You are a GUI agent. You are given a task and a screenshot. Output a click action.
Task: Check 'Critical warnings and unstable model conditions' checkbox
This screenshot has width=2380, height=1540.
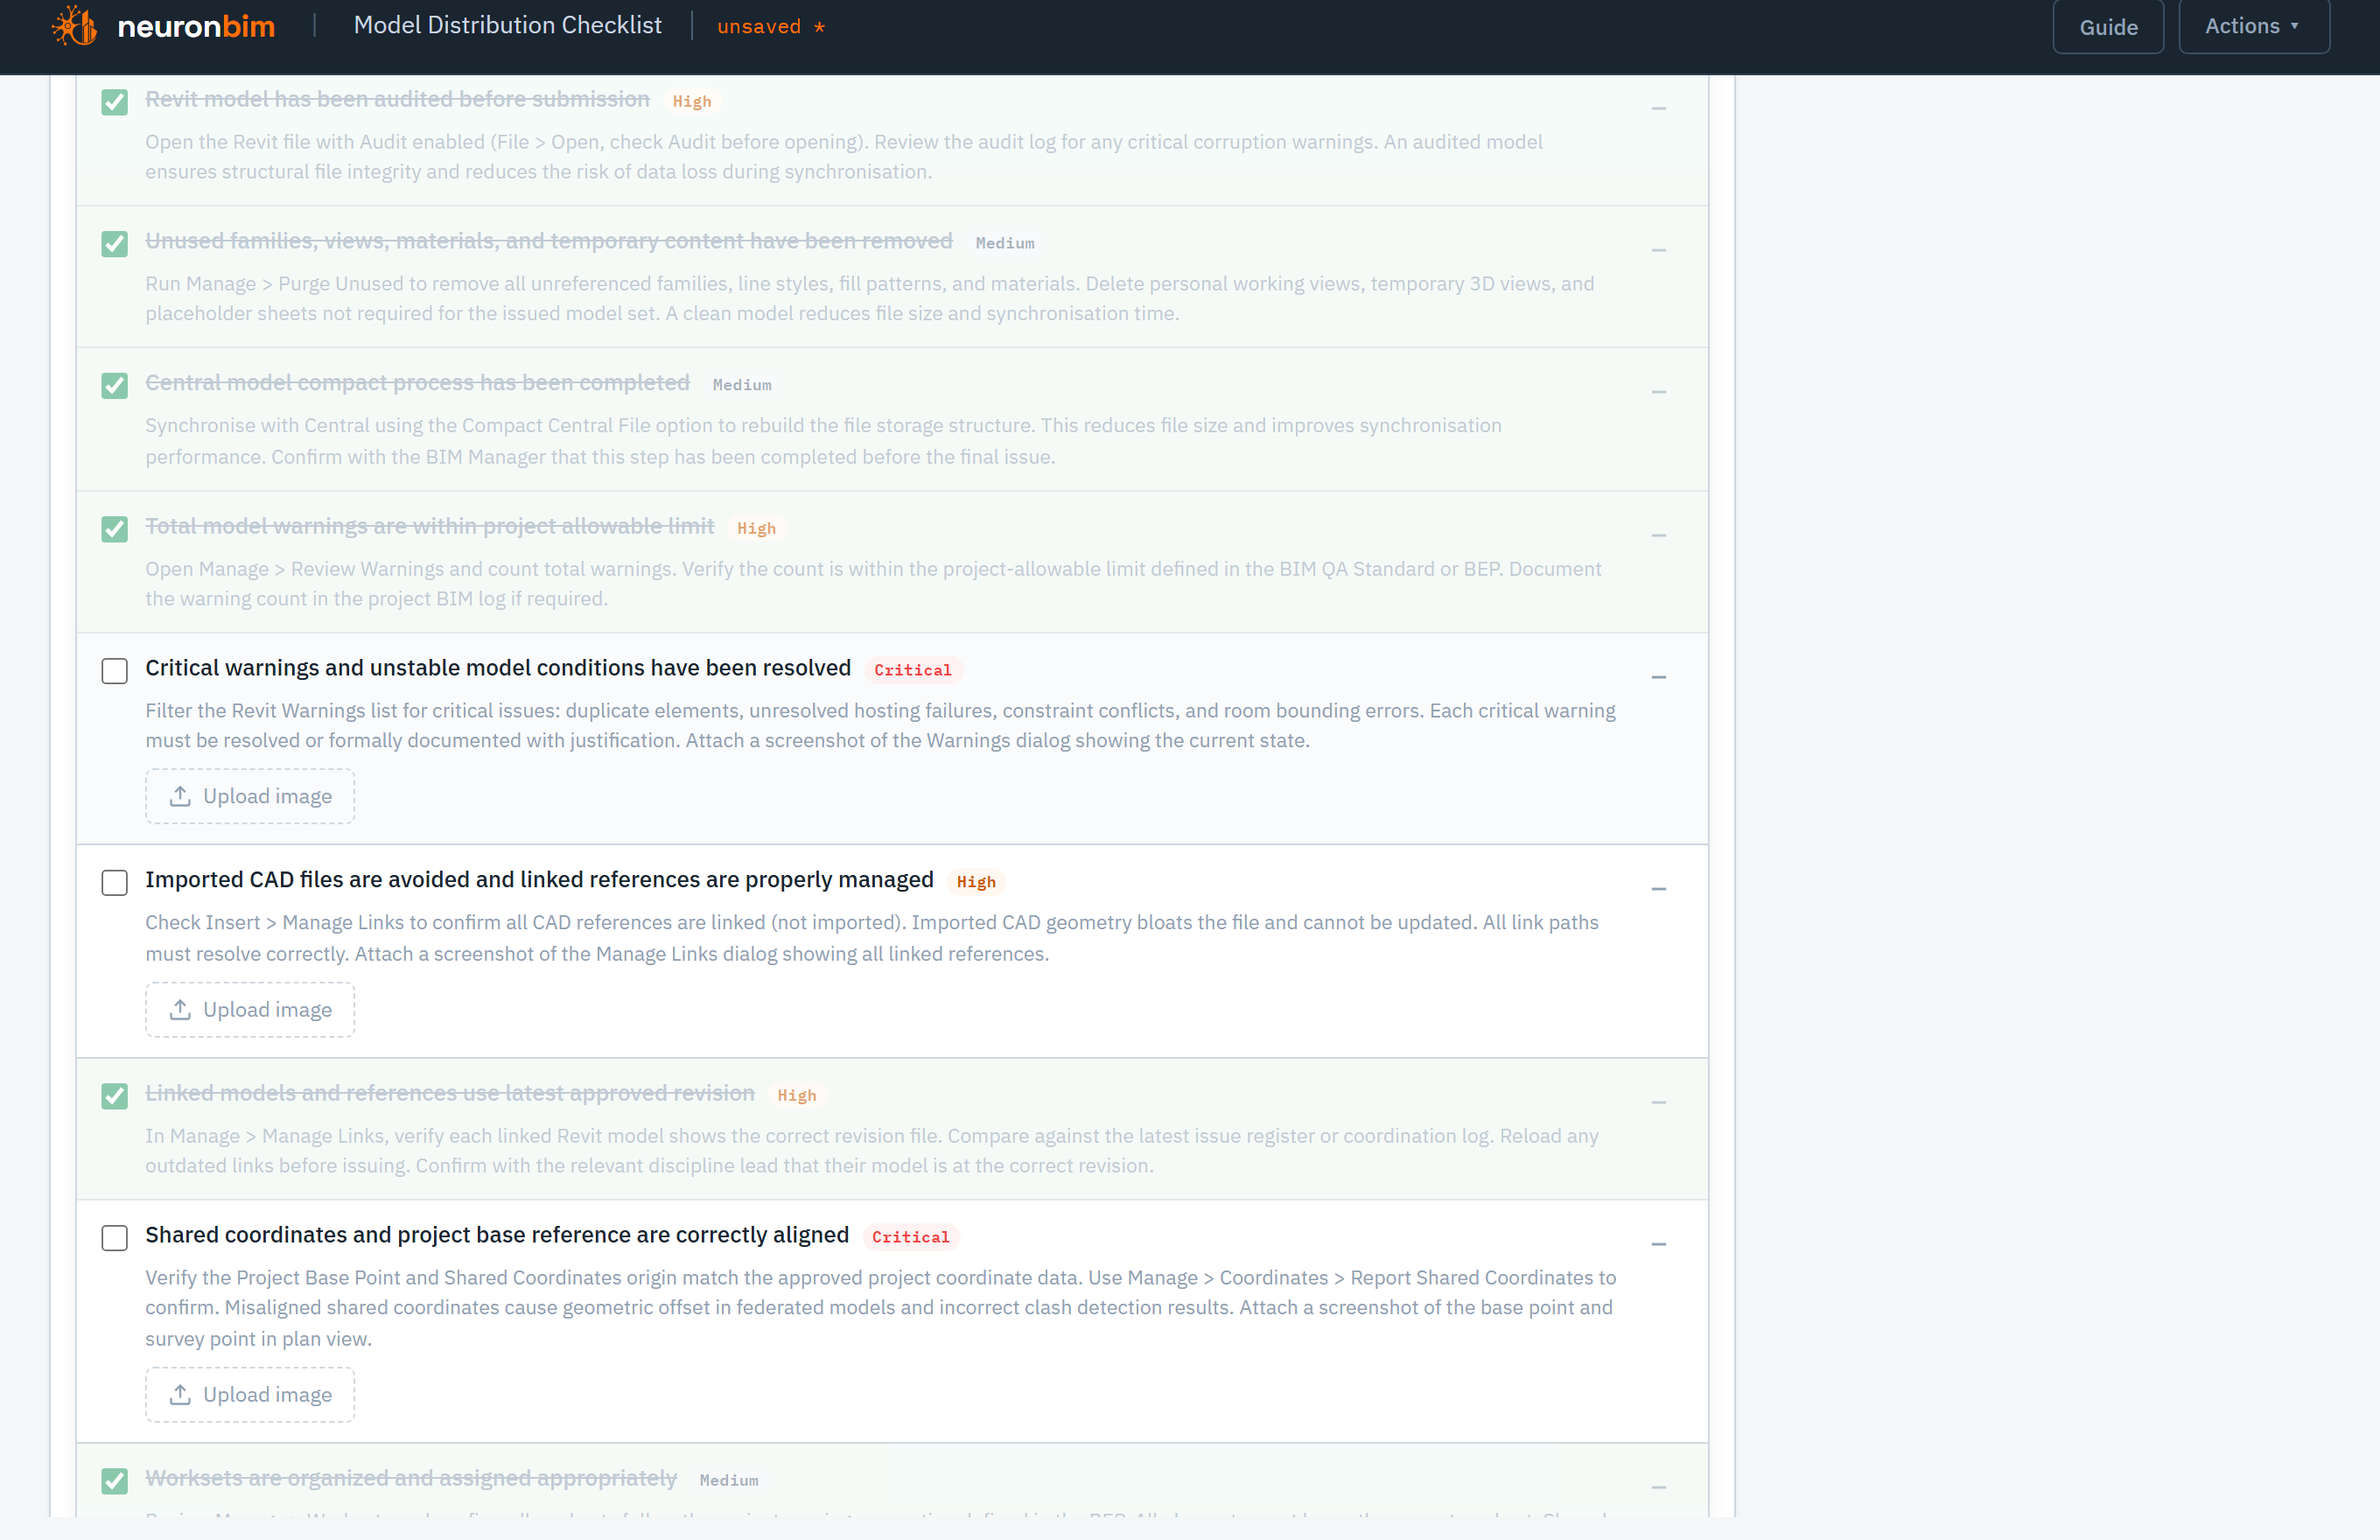[115, 671]
